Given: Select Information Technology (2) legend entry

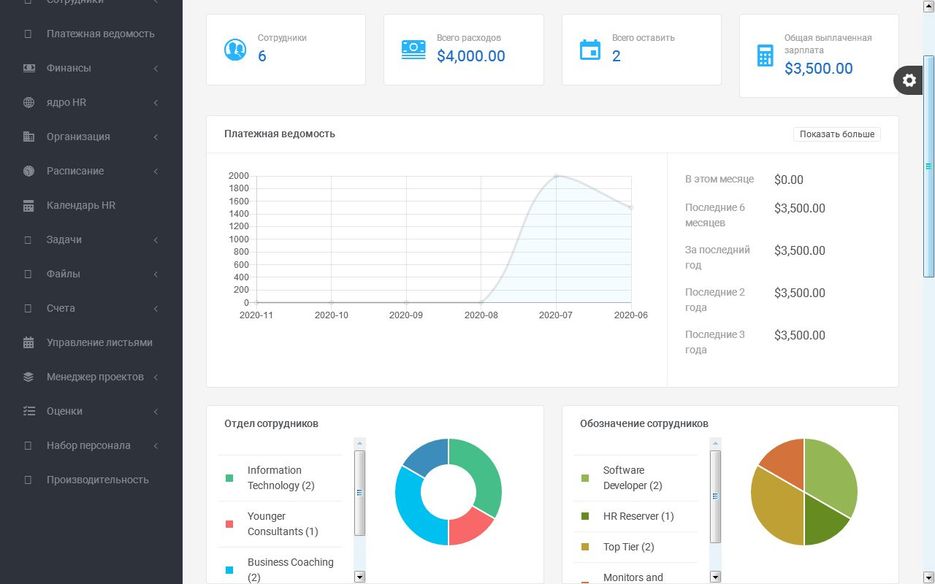Looking at the screenshot, I should click(x=281, y=478).
